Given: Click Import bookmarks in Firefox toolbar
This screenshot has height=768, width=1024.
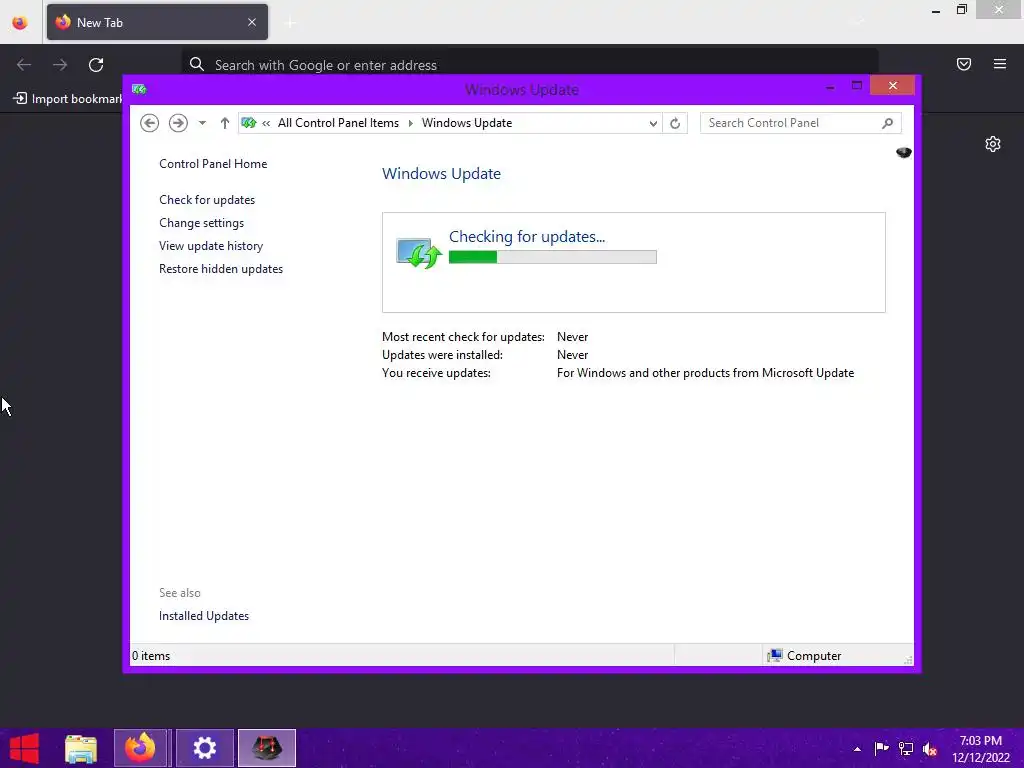Looking at the screenshot, I should (x=69, y=99).
